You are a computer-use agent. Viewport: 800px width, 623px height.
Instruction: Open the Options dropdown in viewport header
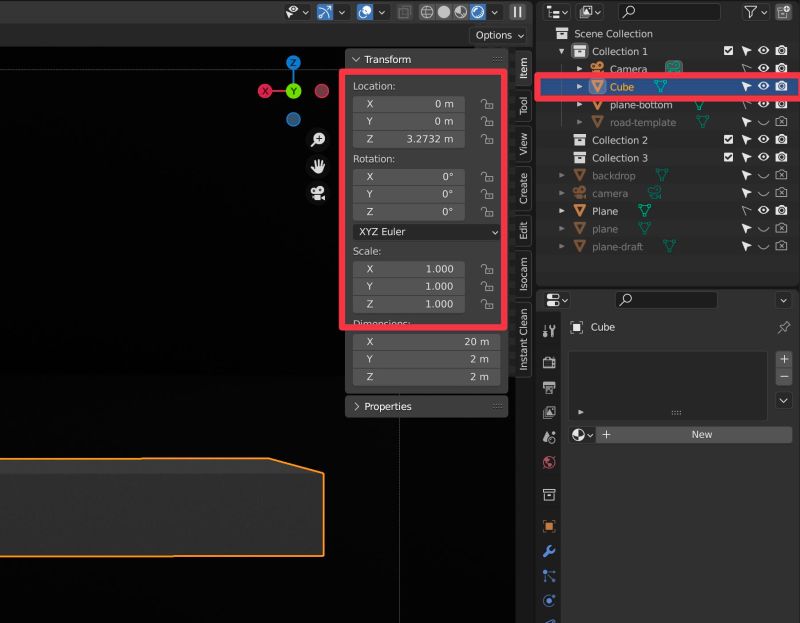[x=497, y=35]
